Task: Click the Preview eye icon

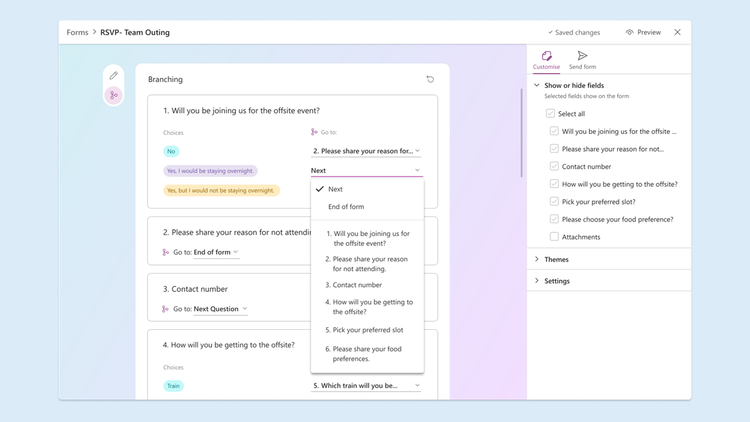Action: click(629, 32)
